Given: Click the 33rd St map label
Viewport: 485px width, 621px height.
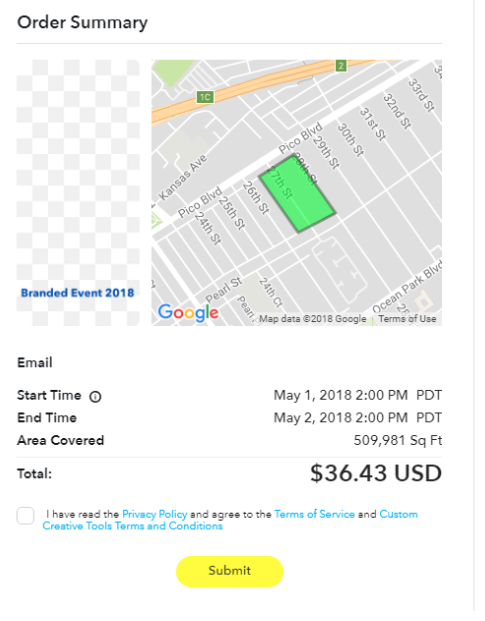Looking at the screenshot, I should pyautogui.click(x=422, y=95).
